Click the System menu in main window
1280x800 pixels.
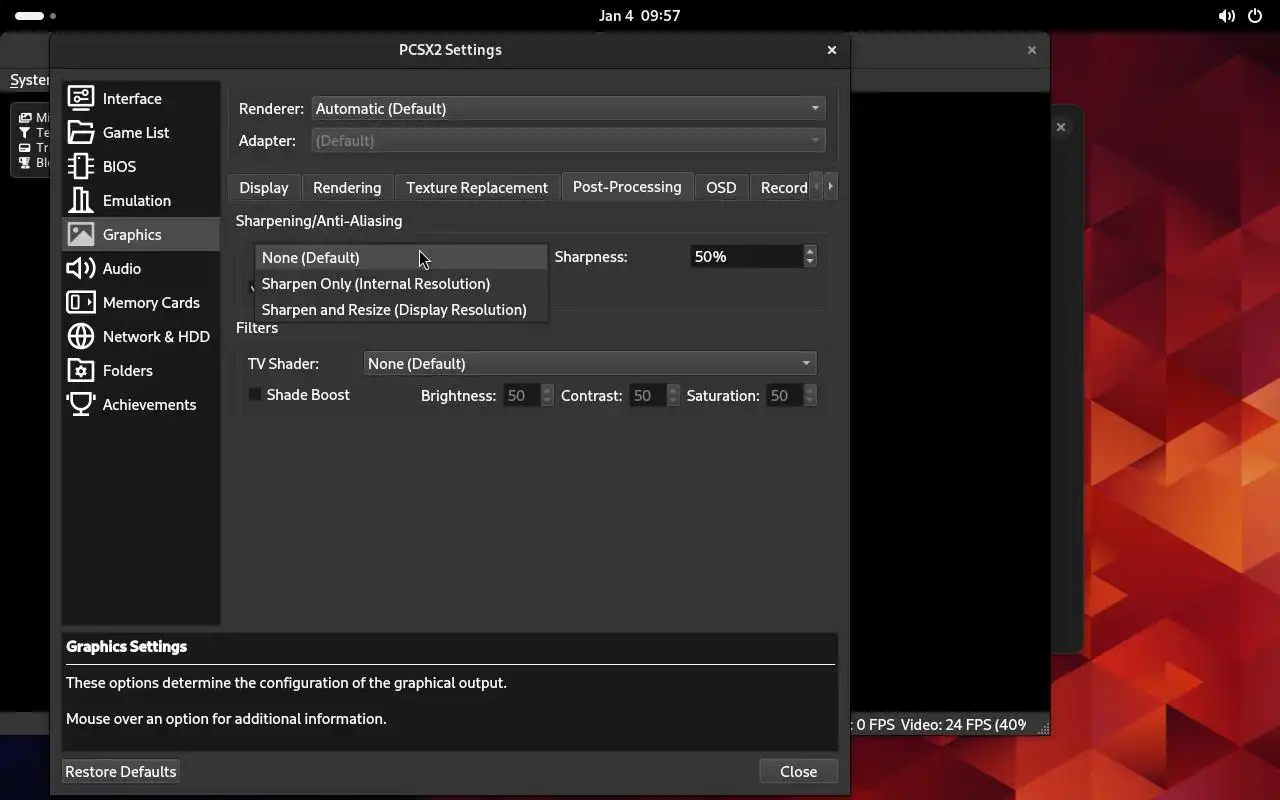tap(29, 80)
